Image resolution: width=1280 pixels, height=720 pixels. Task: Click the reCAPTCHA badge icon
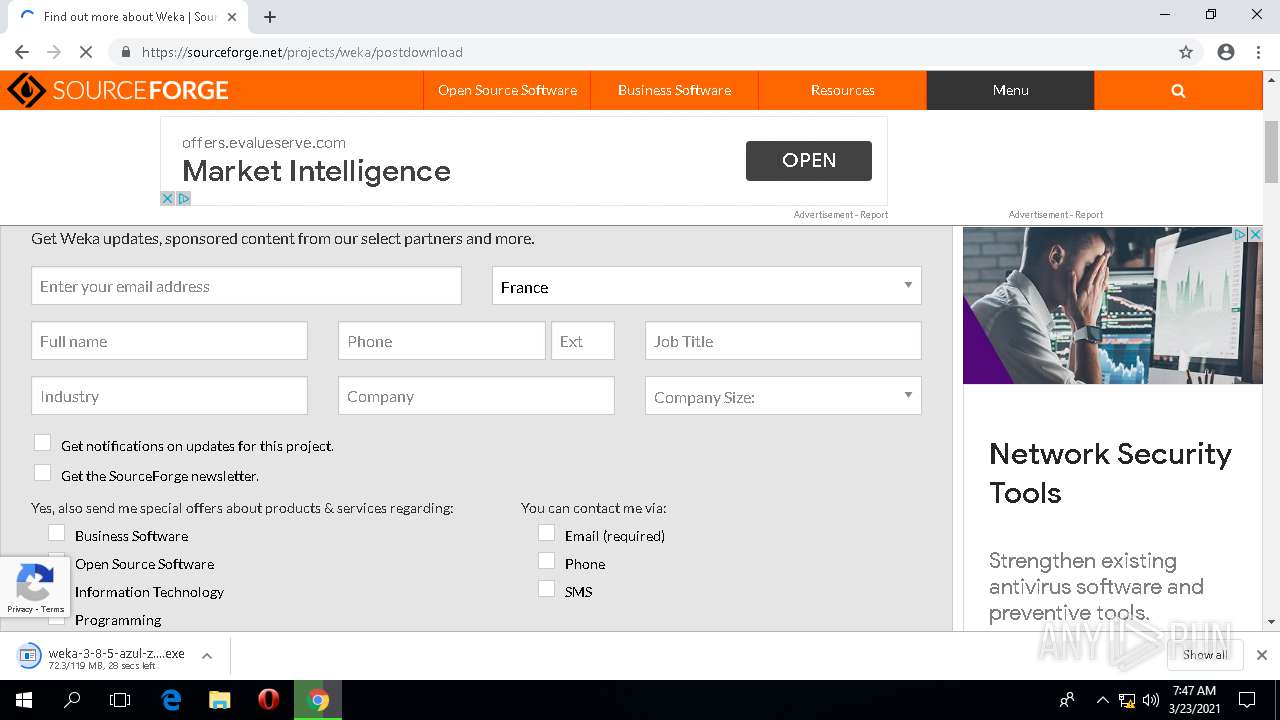[35, 581]
